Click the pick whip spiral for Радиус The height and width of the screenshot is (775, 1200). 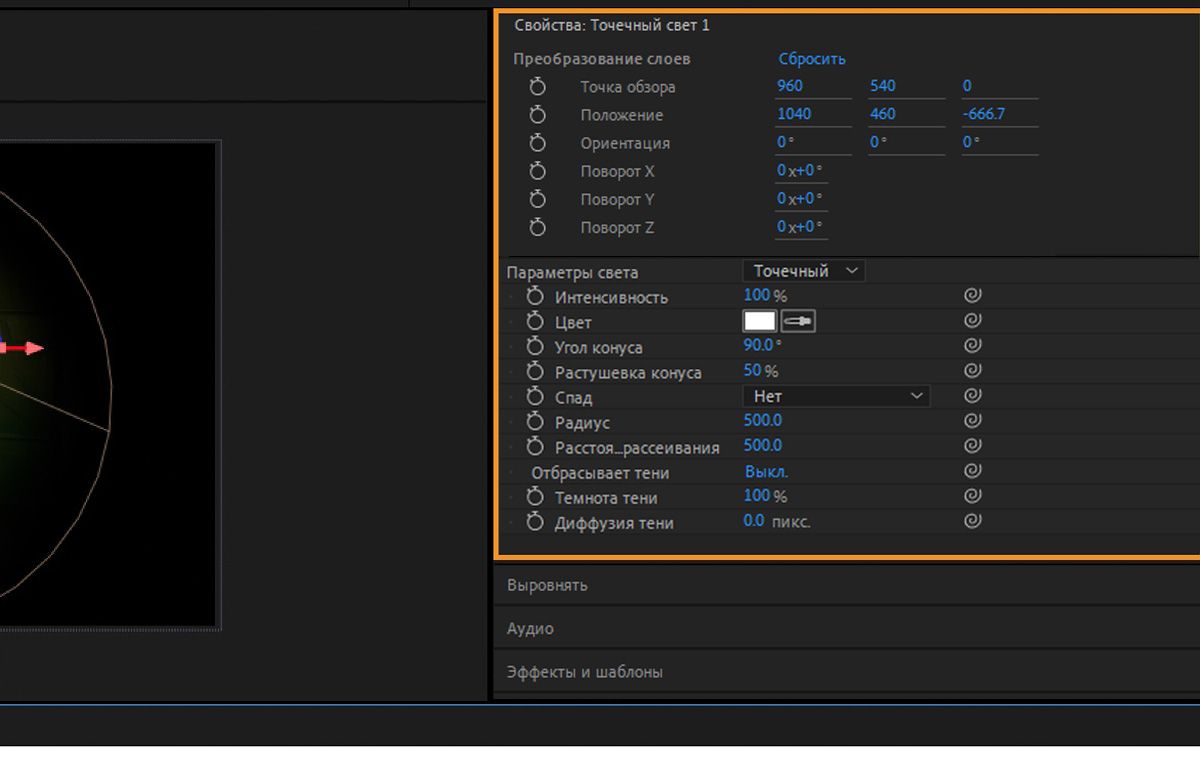click(972, 421)
